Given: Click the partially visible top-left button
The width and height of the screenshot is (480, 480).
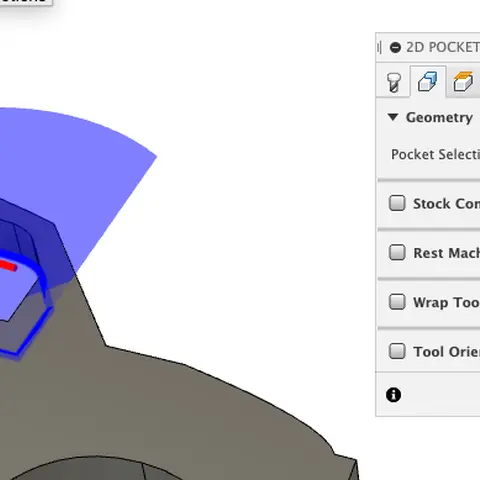Looking at the screenshot, I should (x=26, y=2).
